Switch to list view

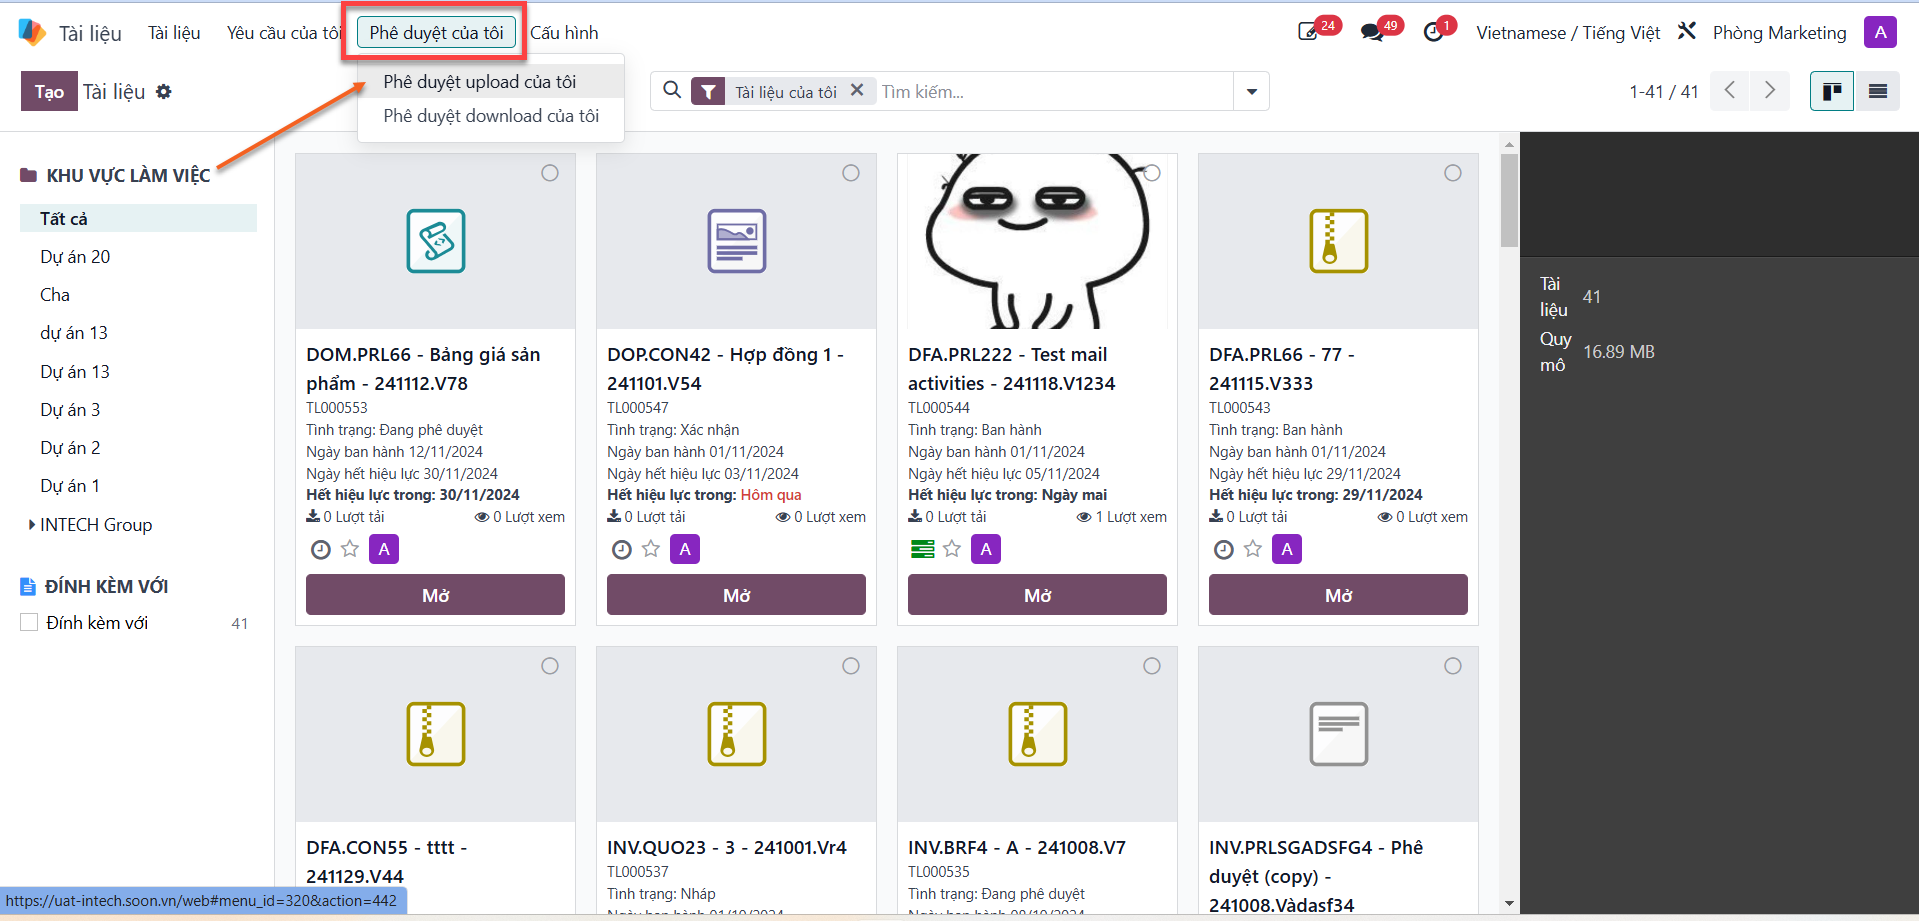point(1878,91)
